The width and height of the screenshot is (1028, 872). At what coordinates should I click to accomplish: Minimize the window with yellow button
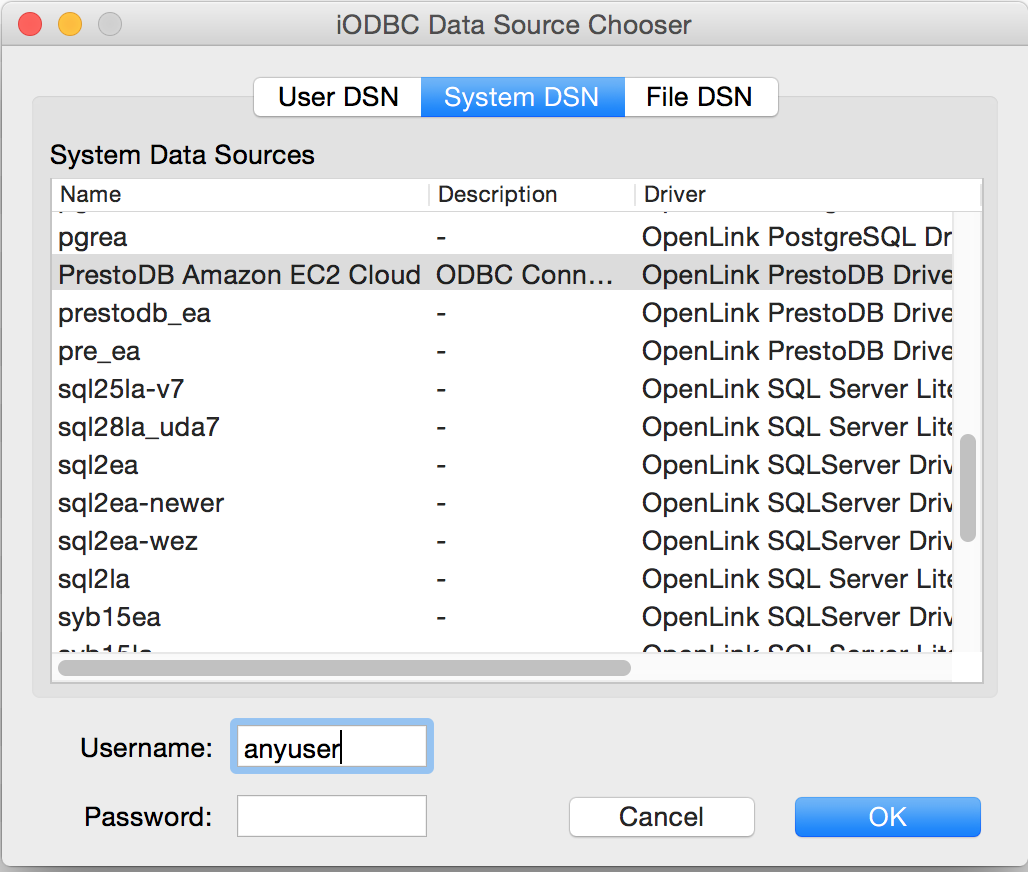click(x=70, y=24)
